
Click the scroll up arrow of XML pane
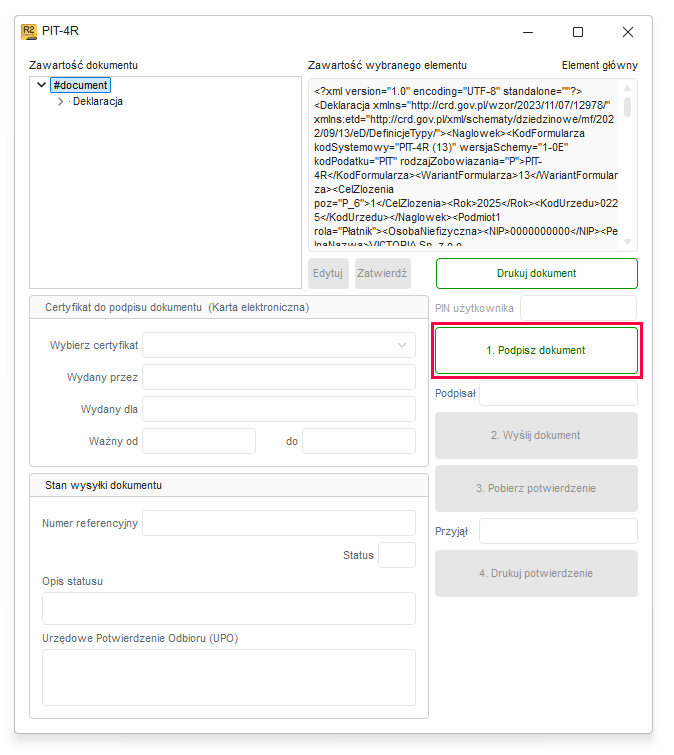(x=627, y=88)
